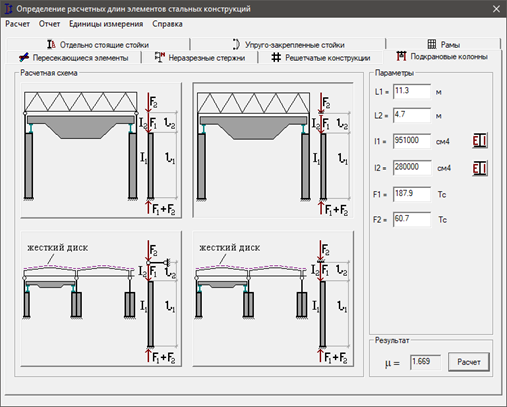507x407 pixels.
Task: Click the I2 moment of inertia field
Action: (412, 168)
